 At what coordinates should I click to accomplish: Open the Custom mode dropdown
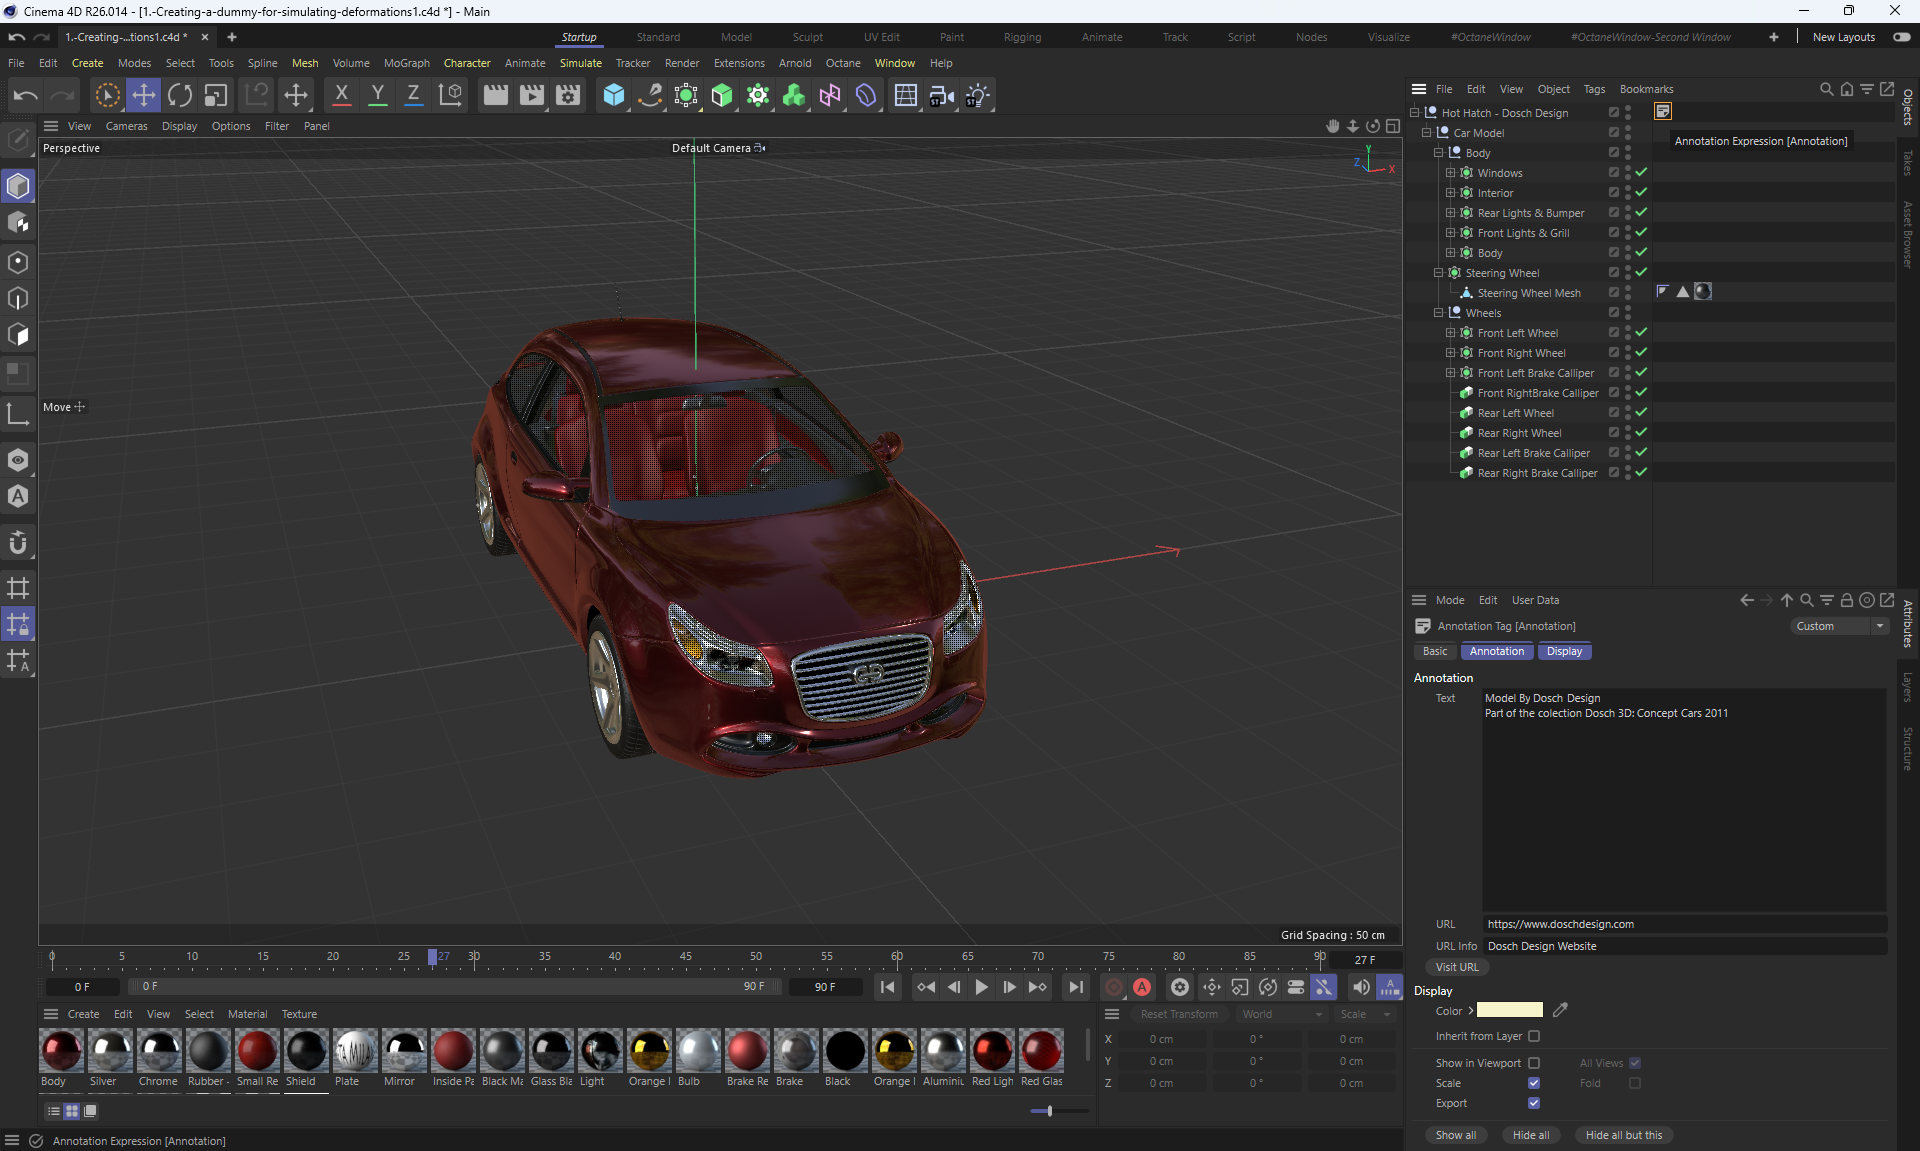point(1838,626)
